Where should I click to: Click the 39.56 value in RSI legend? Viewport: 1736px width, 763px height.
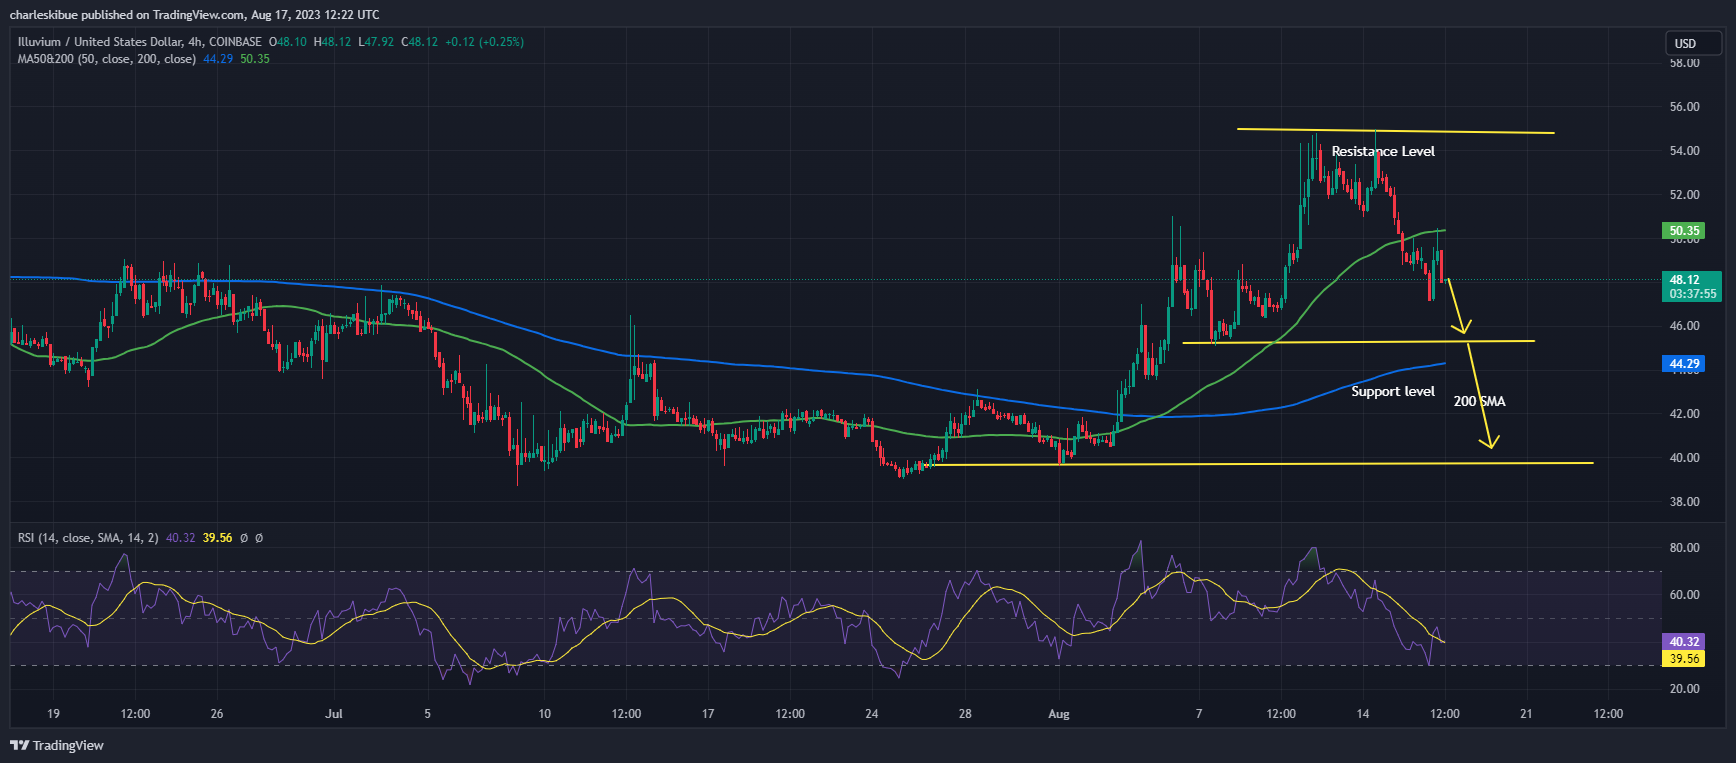217,538
